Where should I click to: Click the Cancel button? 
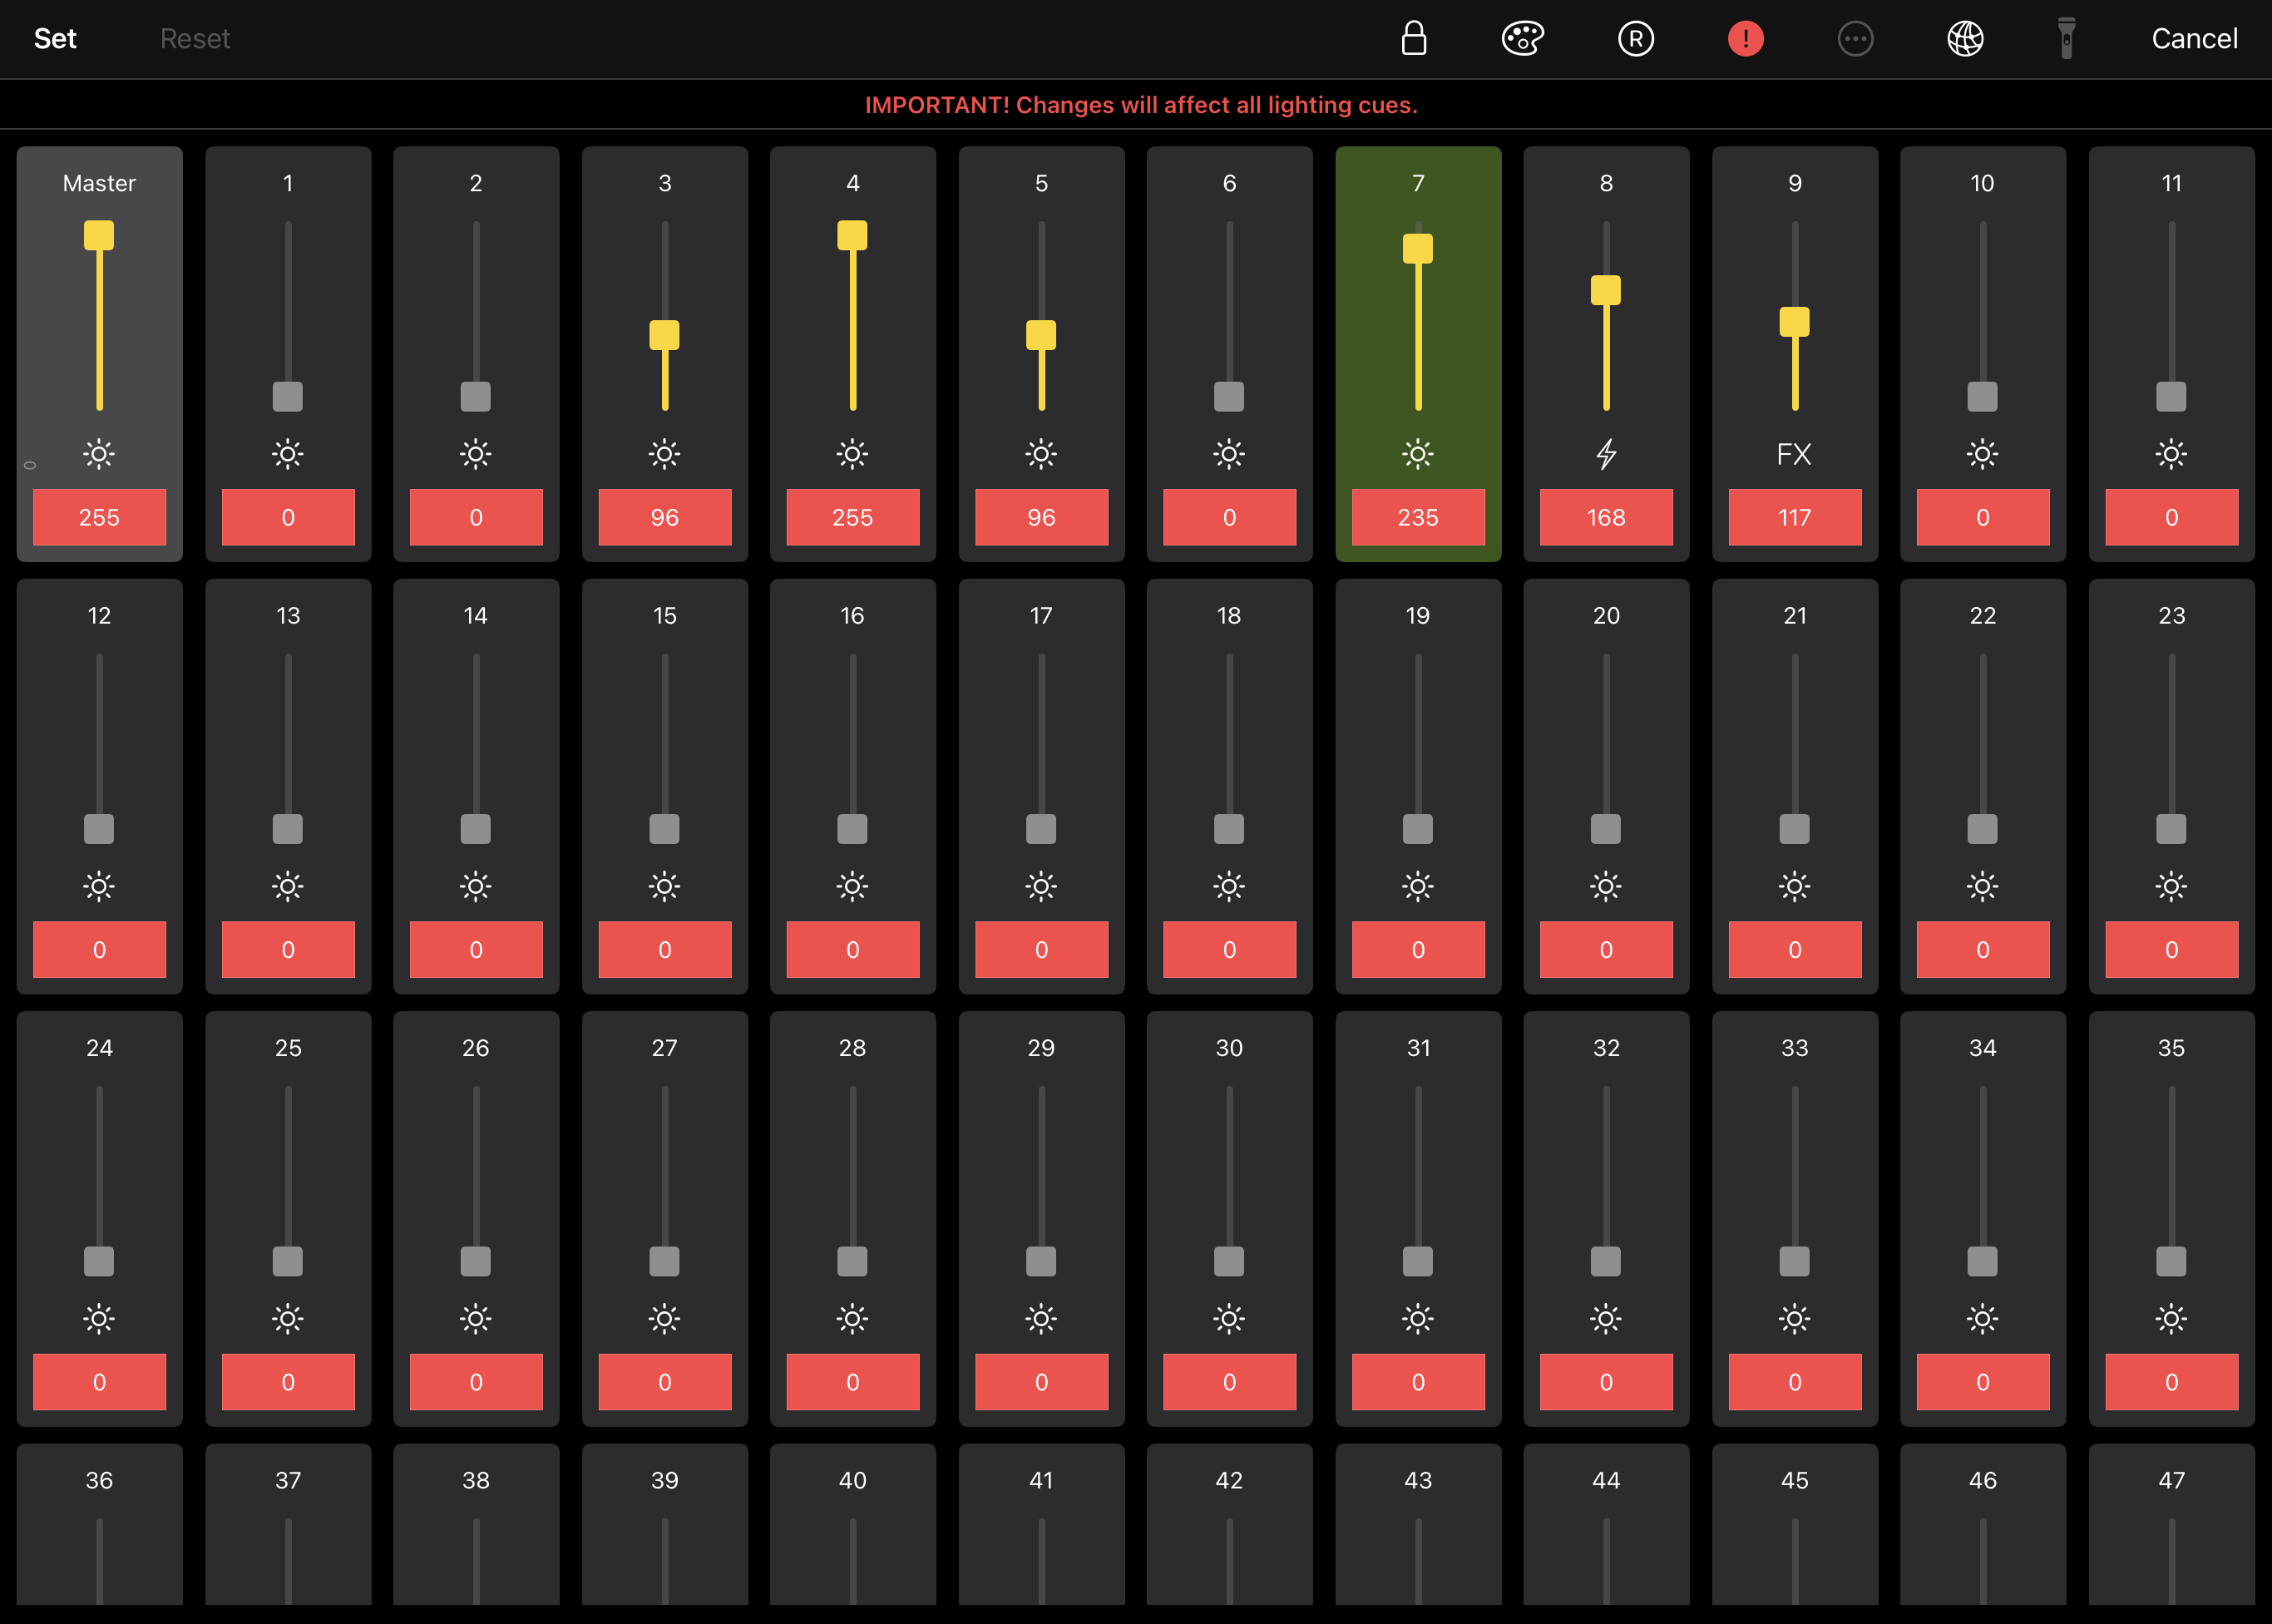pos(2194,39)
